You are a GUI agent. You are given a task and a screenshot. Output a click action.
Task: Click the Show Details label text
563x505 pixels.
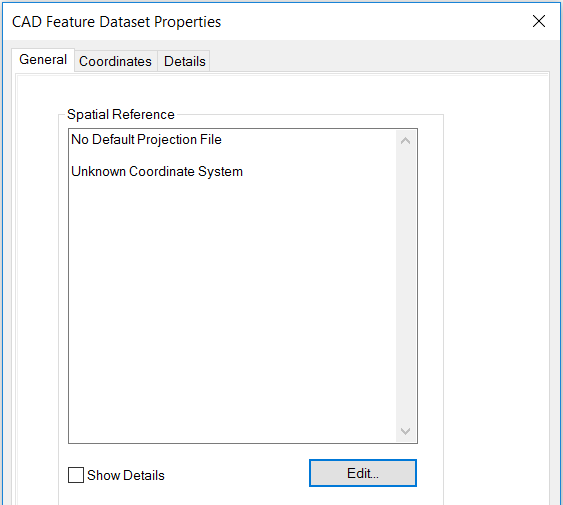[126, 475]
